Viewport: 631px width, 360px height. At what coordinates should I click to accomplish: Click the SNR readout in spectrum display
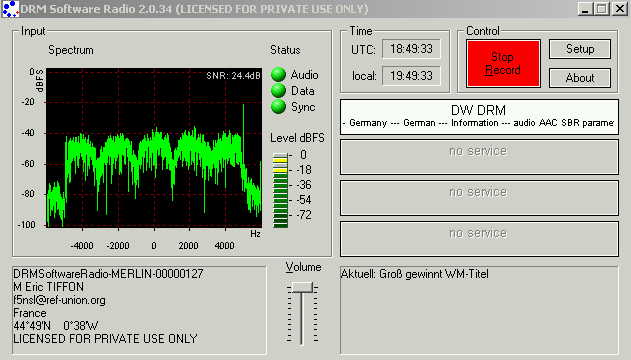pos(233,76)
